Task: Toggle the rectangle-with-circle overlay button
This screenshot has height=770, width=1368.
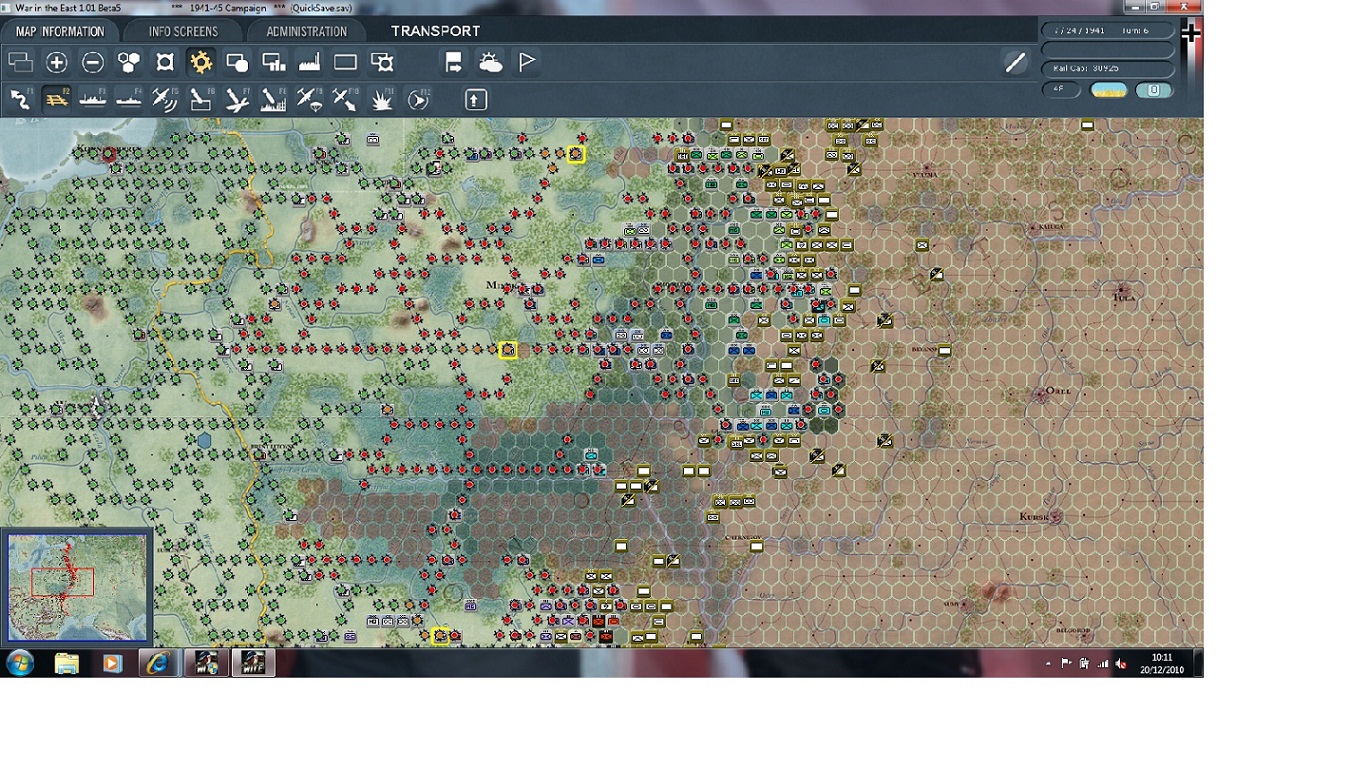Action: tap(237, 63)
